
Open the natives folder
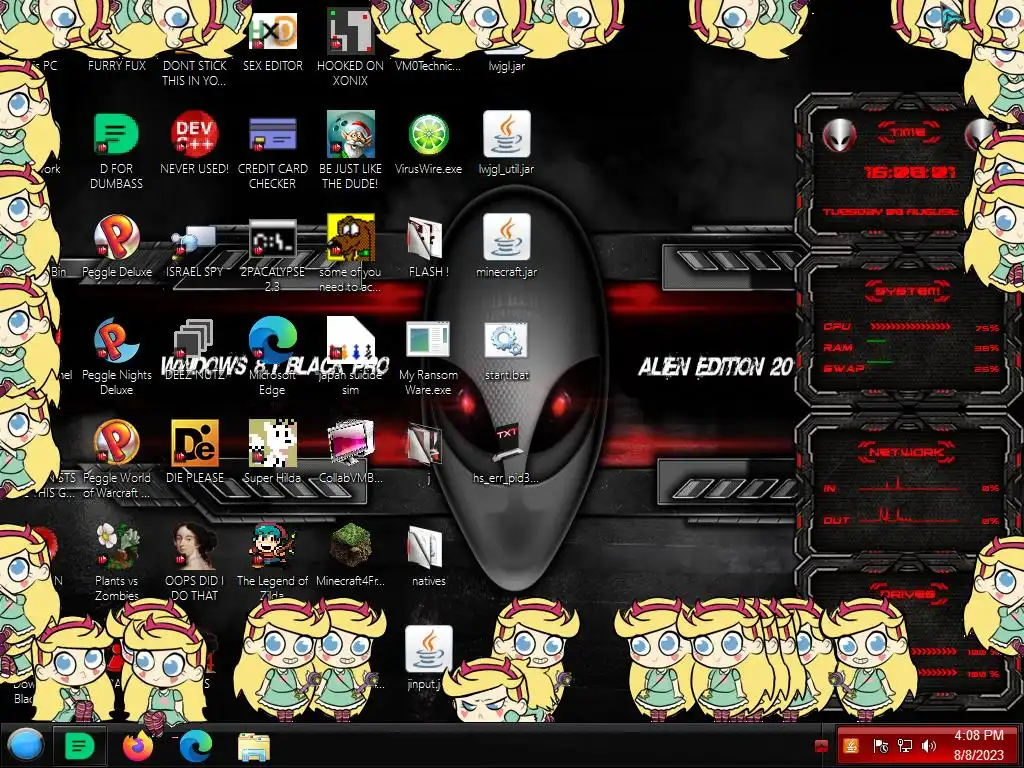pos(425,547)
